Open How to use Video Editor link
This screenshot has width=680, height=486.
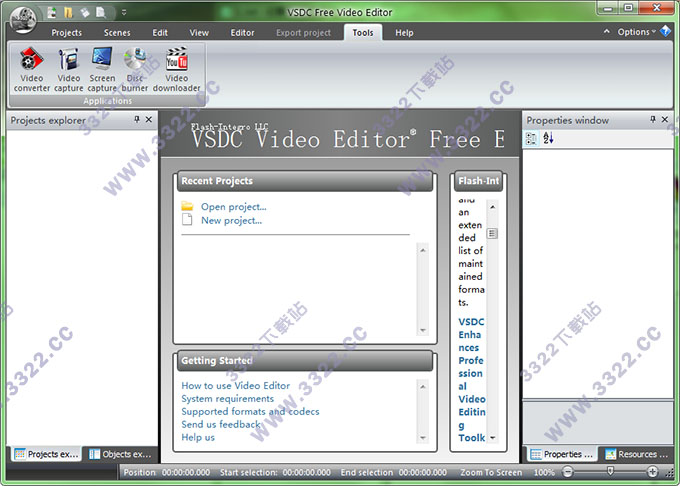coord(235,385)
